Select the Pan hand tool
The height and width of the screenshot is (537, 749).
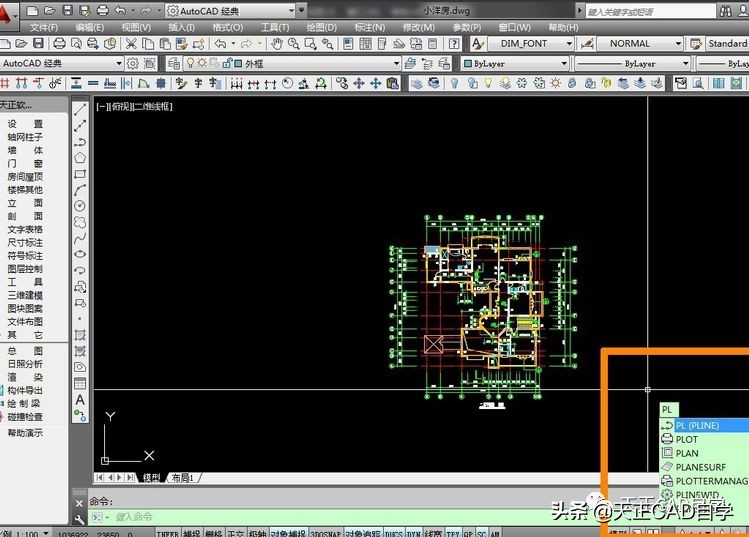tap(277, 44)
